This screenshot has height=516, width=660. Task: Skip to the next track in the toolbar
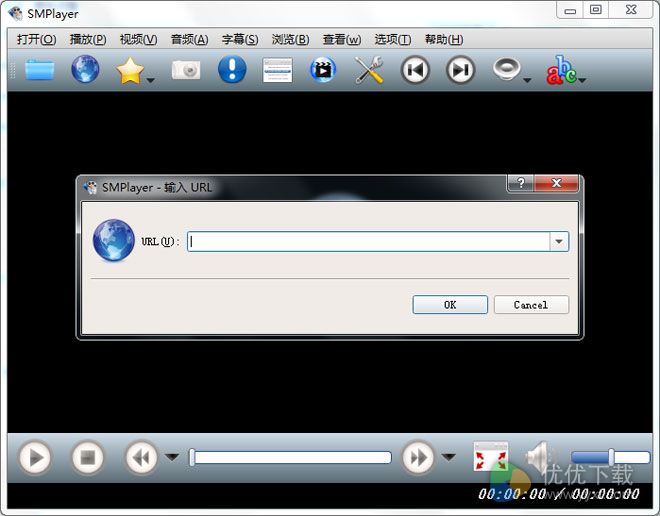(460, 70)
